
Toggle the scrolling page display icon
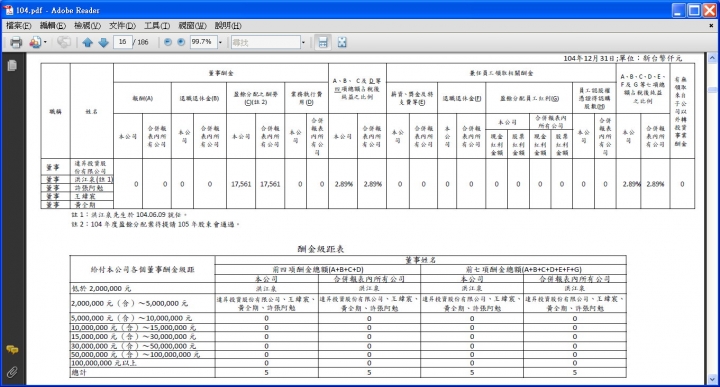point(323,43)
